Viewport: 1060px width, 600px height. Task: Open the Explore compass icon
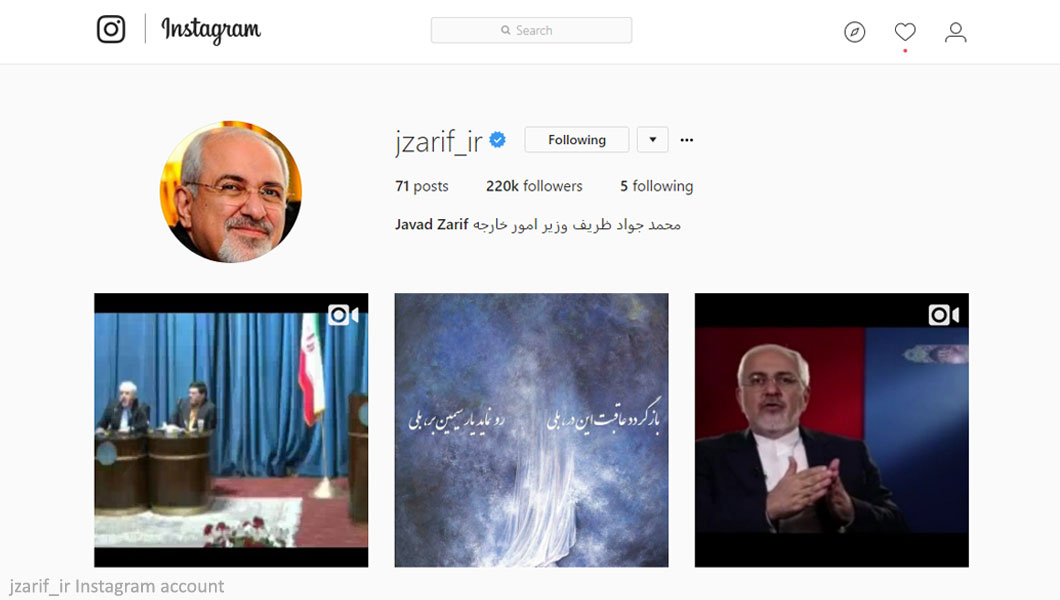click(854, 32)
